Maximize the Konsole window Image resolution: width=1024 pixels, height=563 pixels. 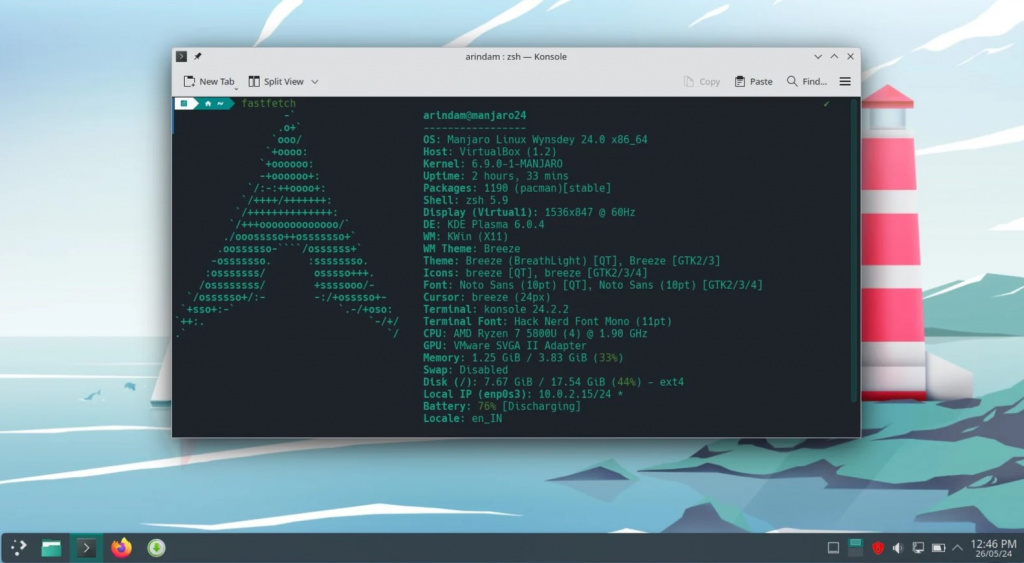pos(834,57)
